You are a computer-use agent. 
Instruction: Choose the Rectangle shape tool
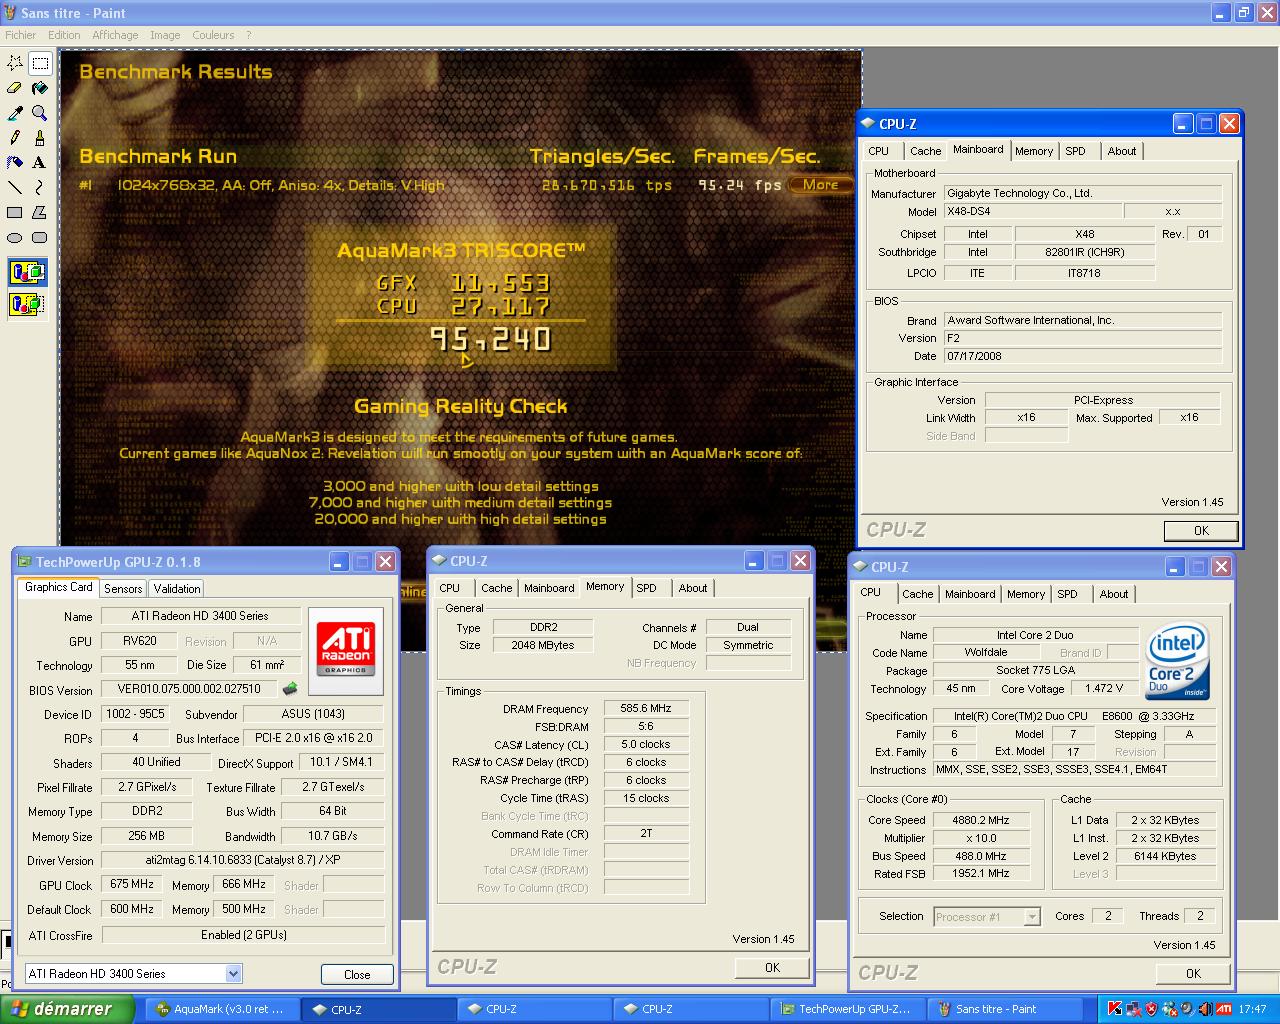[x=15, y=212]
